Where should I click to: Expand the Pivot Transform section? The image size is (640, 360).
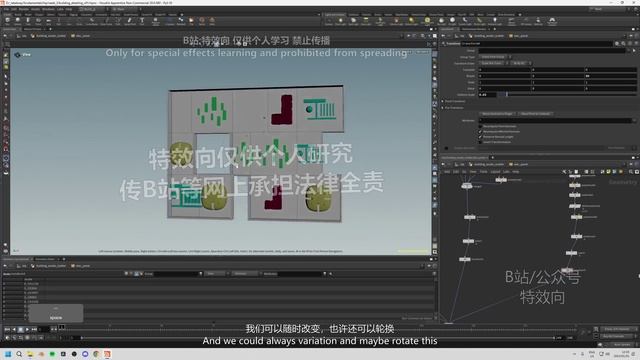pos(454,101)
